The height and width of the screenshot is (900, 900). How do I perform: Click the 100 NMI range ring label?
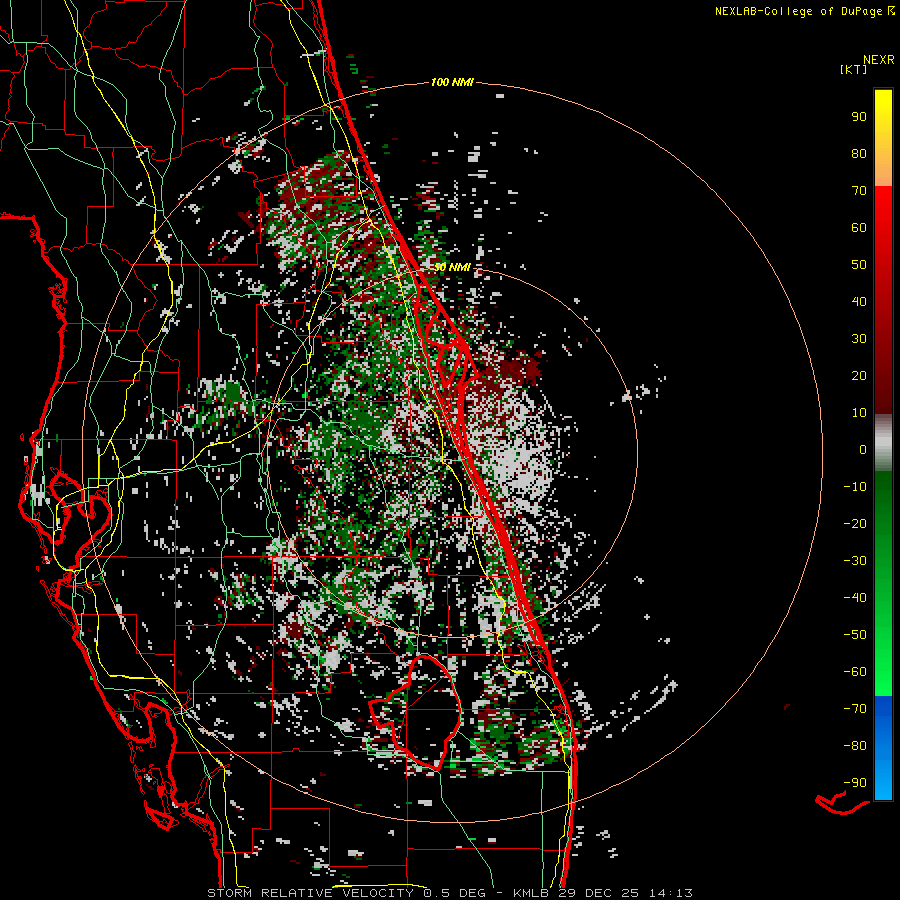click(452, 83)
